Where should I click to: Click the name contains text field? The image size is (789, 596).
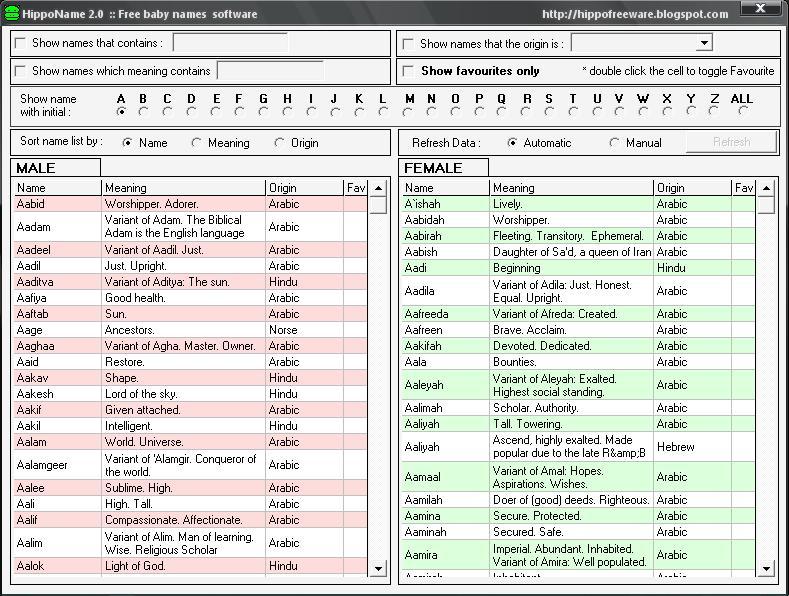[x=230, y=44]
